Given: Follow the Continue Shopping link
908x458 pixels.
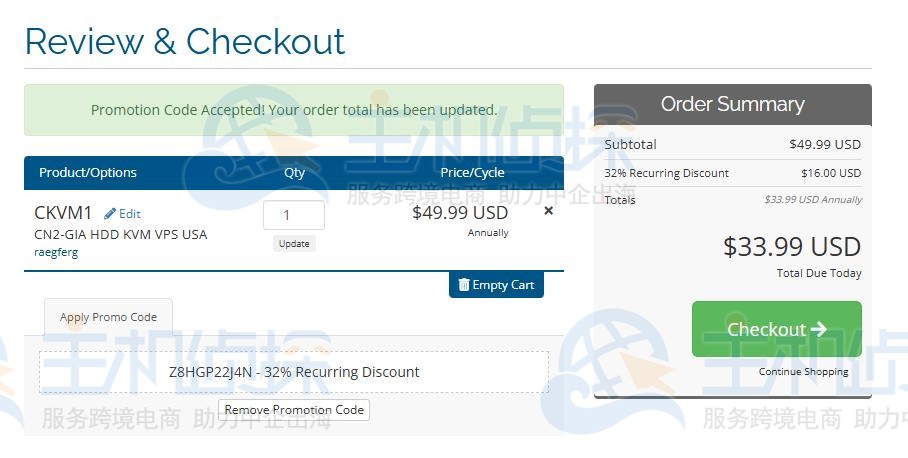Looking at the screenshot, I should pos(803,372).
